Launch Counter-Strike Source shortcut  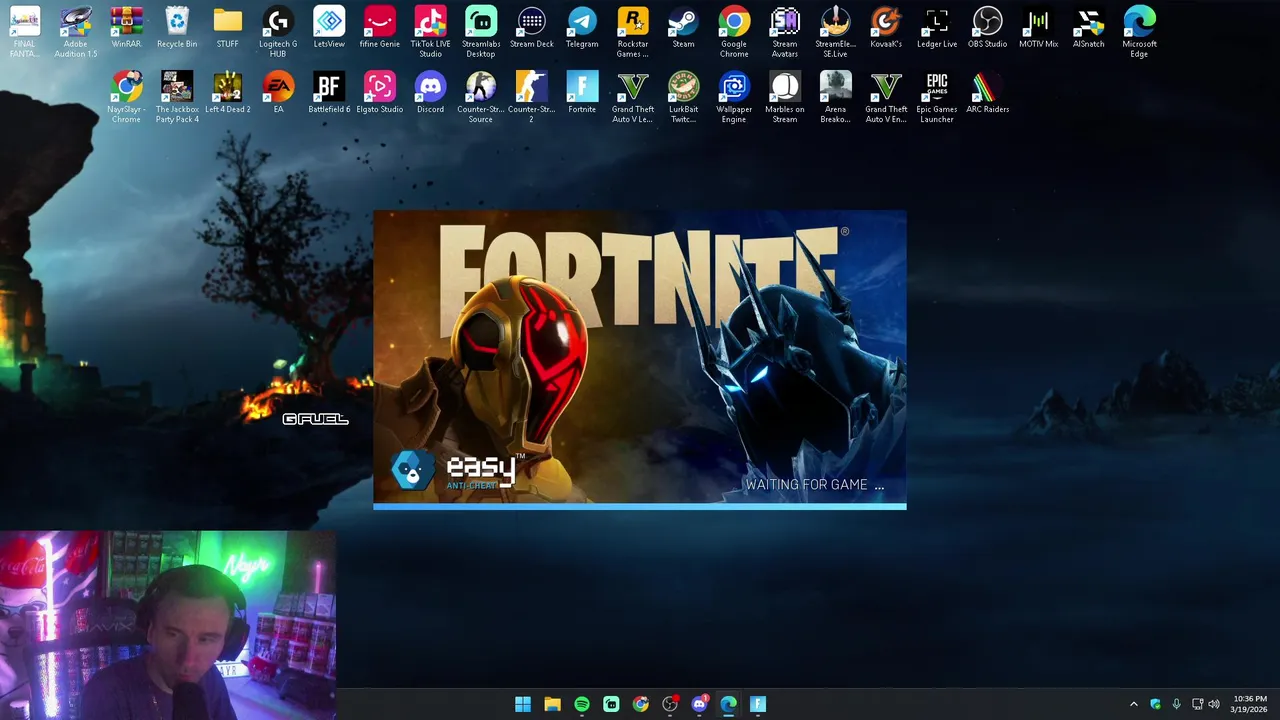point(481,97)
